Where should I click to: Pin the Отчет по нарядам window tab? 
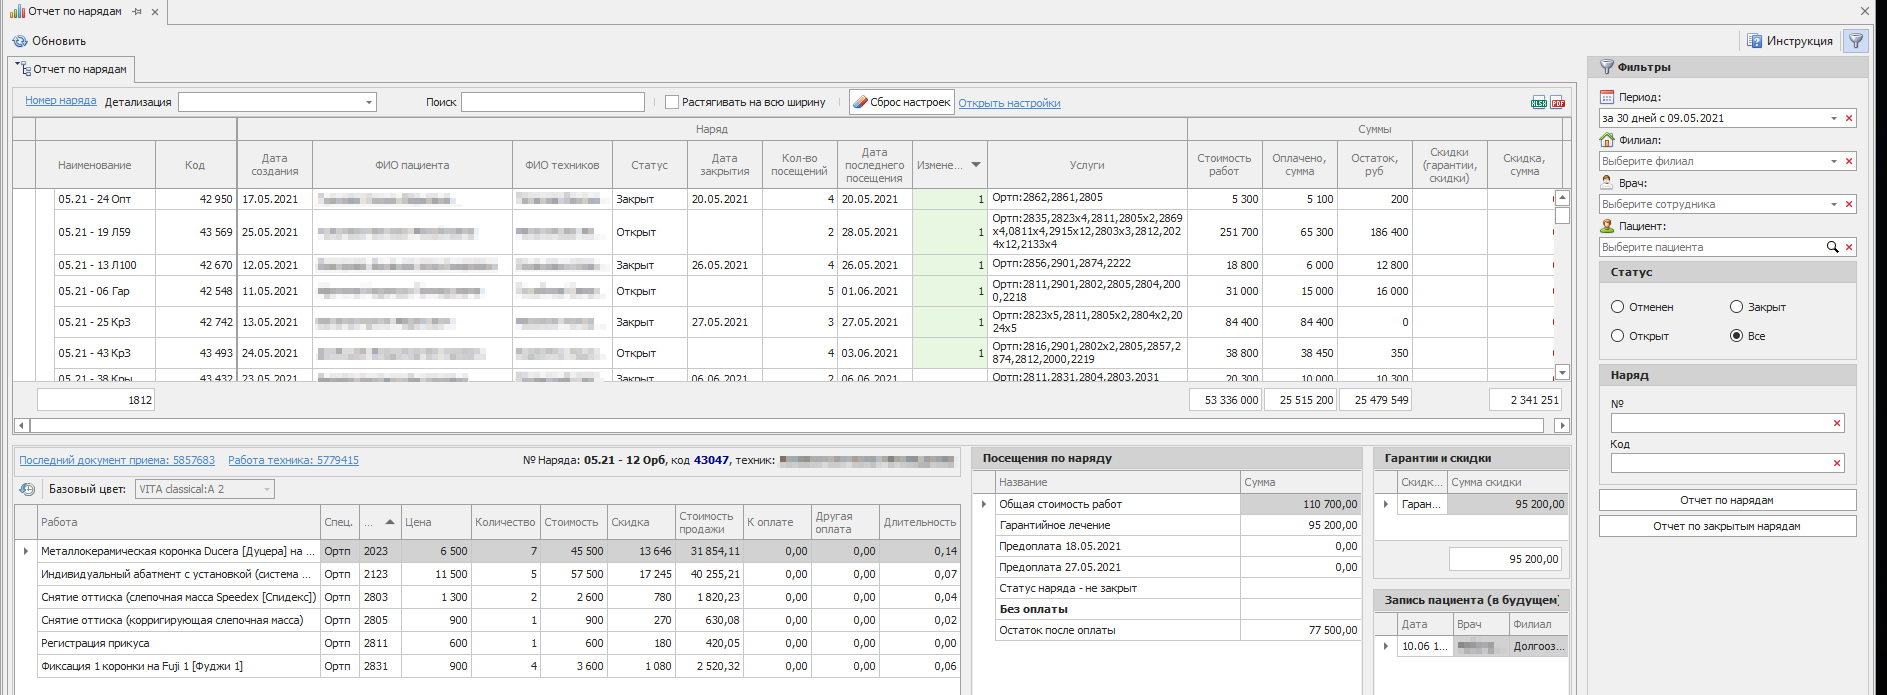click(137, 12)
